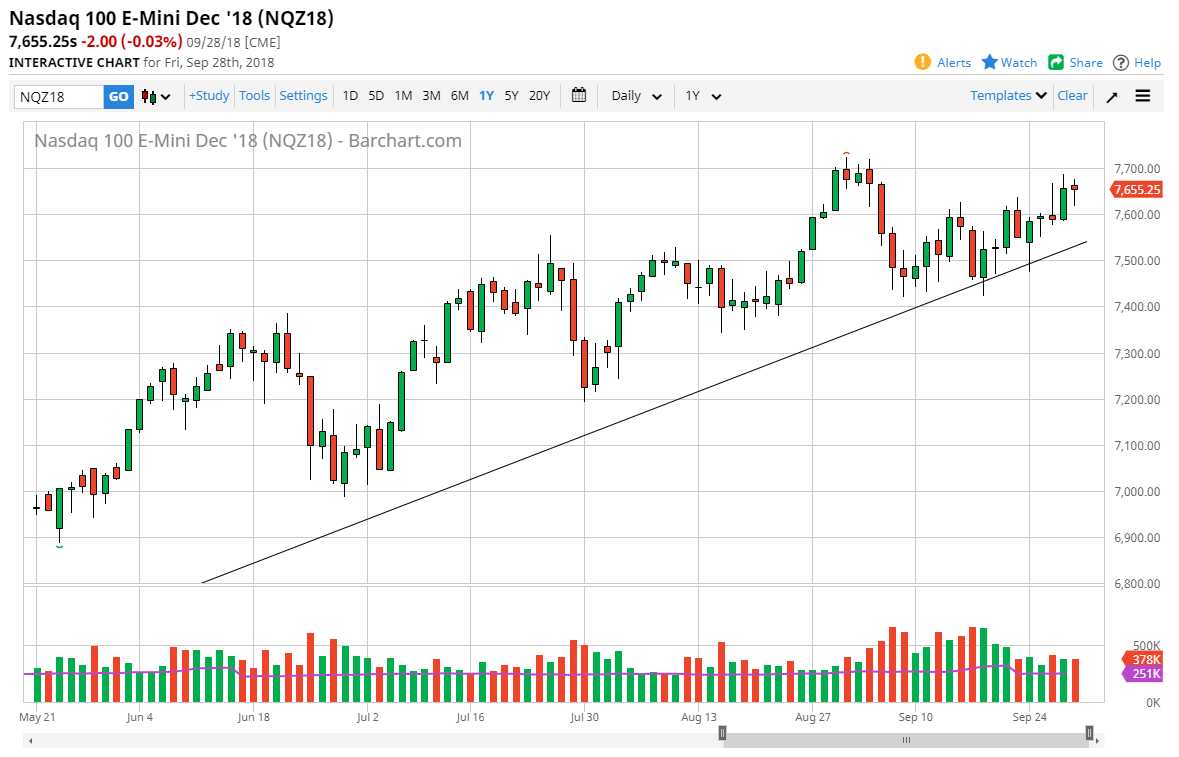Open the Daily frequency dropdown
The height and width of the screenshot is (757, 1179).
coord(632,95)
